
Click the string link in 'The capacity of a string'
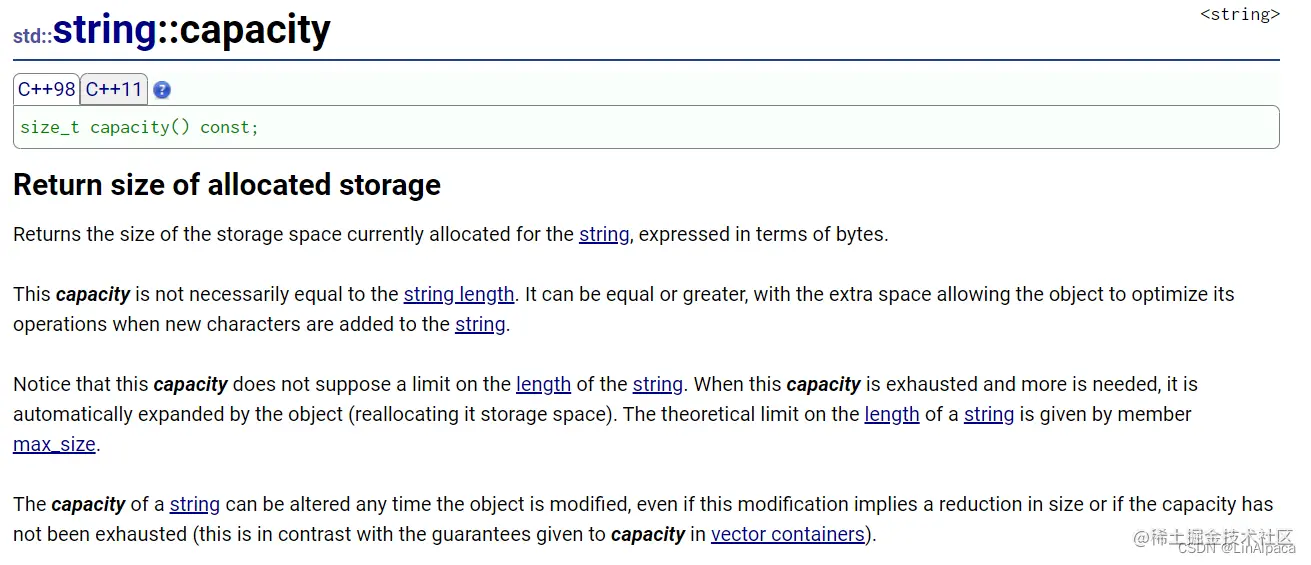click(195, 504)
